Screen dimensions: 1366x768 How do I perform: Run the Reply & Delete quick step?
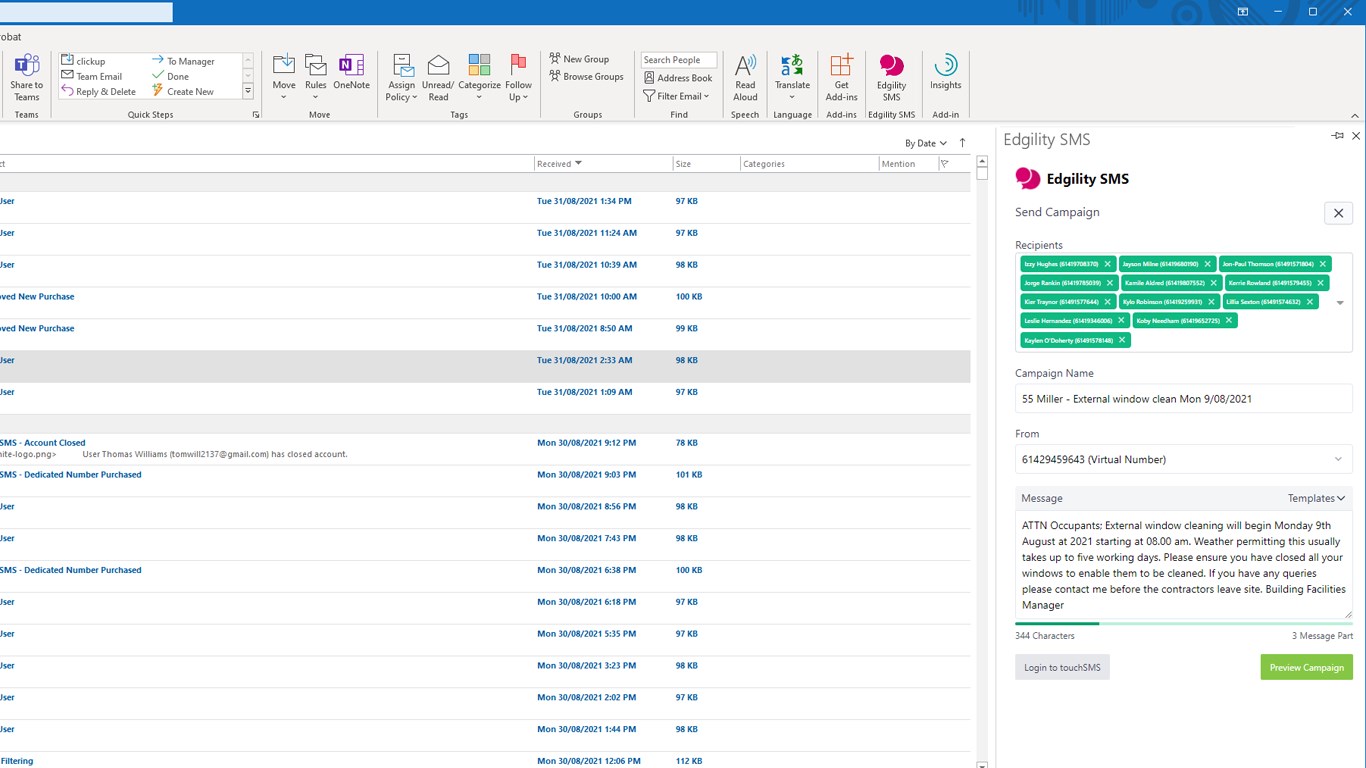[98, 91]
